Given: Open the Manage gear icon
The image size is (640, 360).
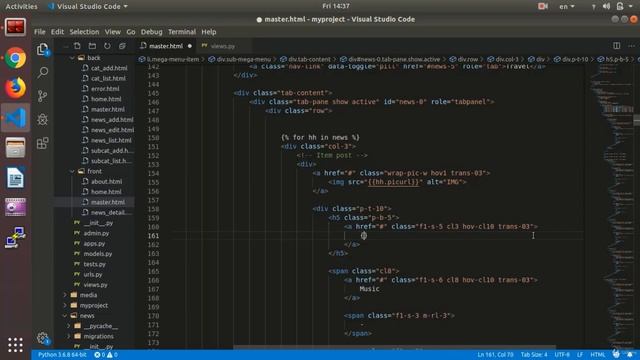Looking at the screenshot, I should point(42,338).
